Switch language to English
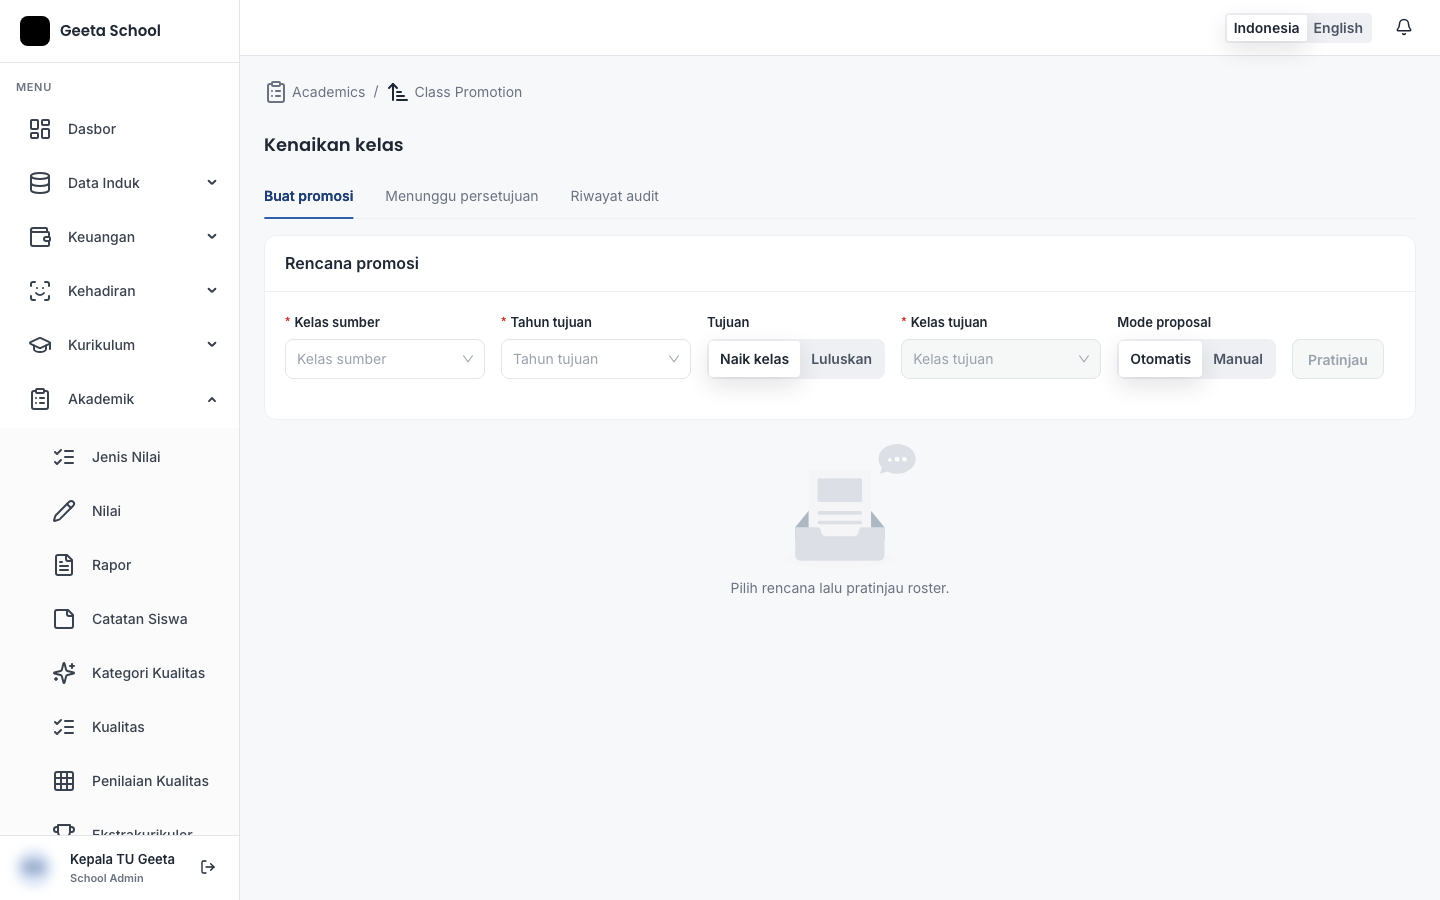 [x=1338, y=28]
